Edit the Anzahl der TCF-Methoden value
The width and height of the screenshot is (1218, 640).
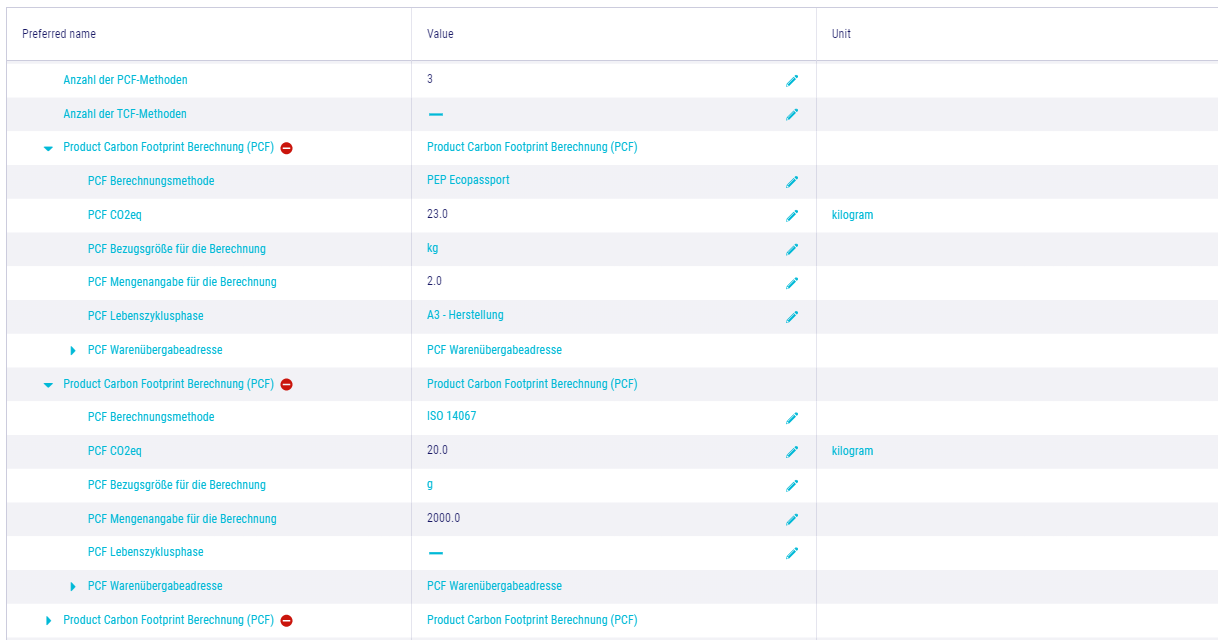[x=792, y=115]
